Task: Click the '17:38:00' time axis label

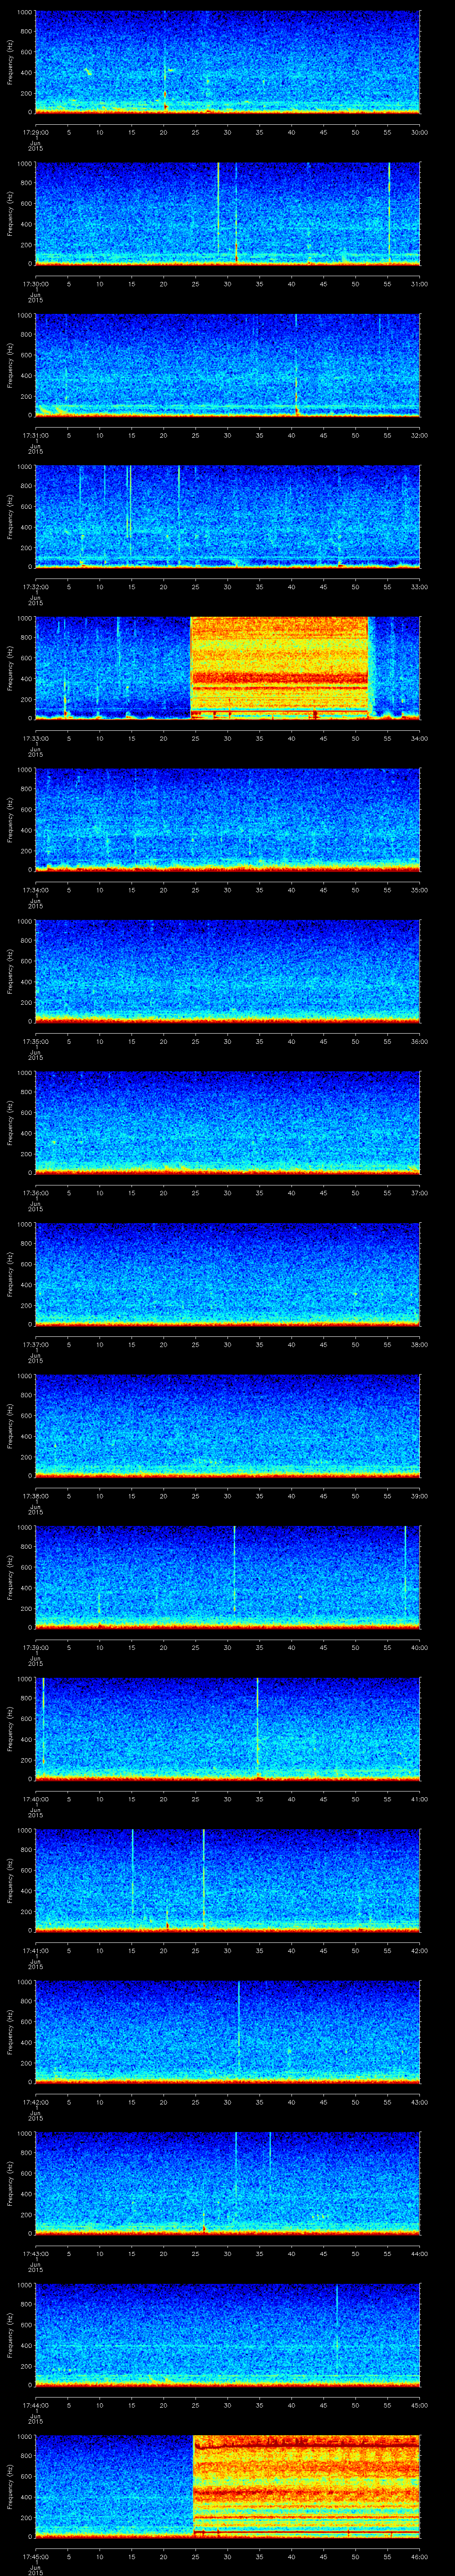Action: (35, 1495)
